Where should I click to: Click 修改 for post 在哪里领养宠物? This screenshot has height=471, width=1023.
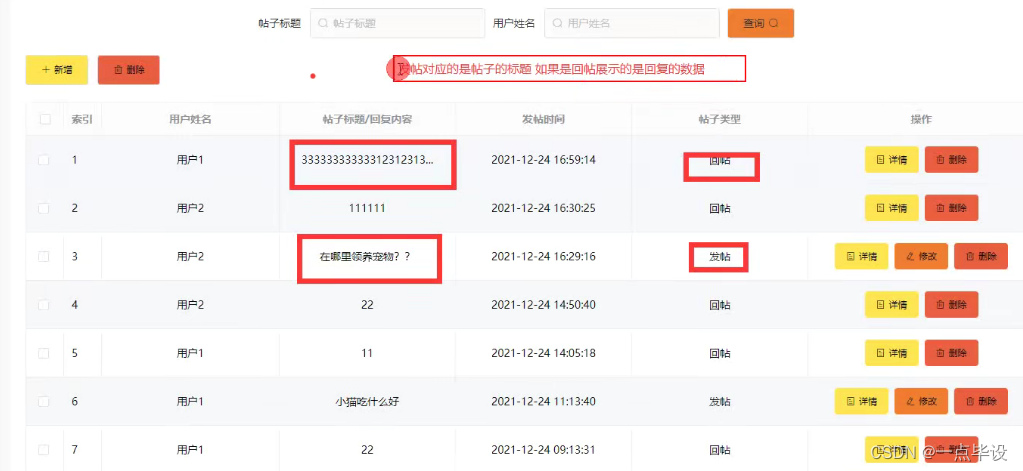click(x=921, y=256)
